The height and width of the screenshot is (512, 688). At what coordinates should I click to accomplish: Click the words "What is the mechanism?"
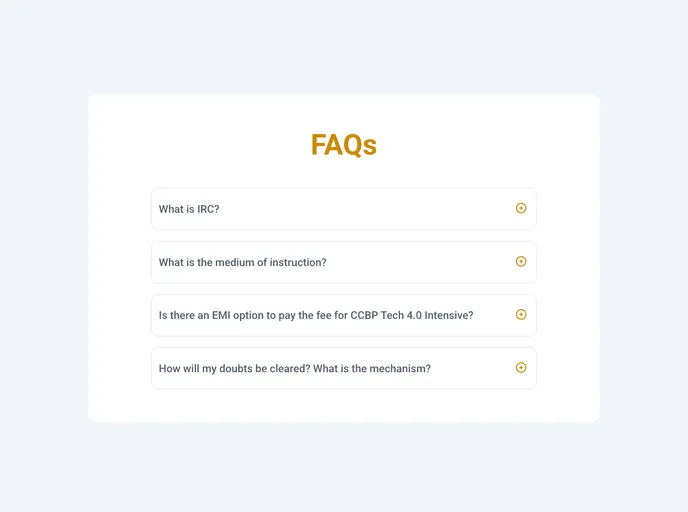point(372,368)
